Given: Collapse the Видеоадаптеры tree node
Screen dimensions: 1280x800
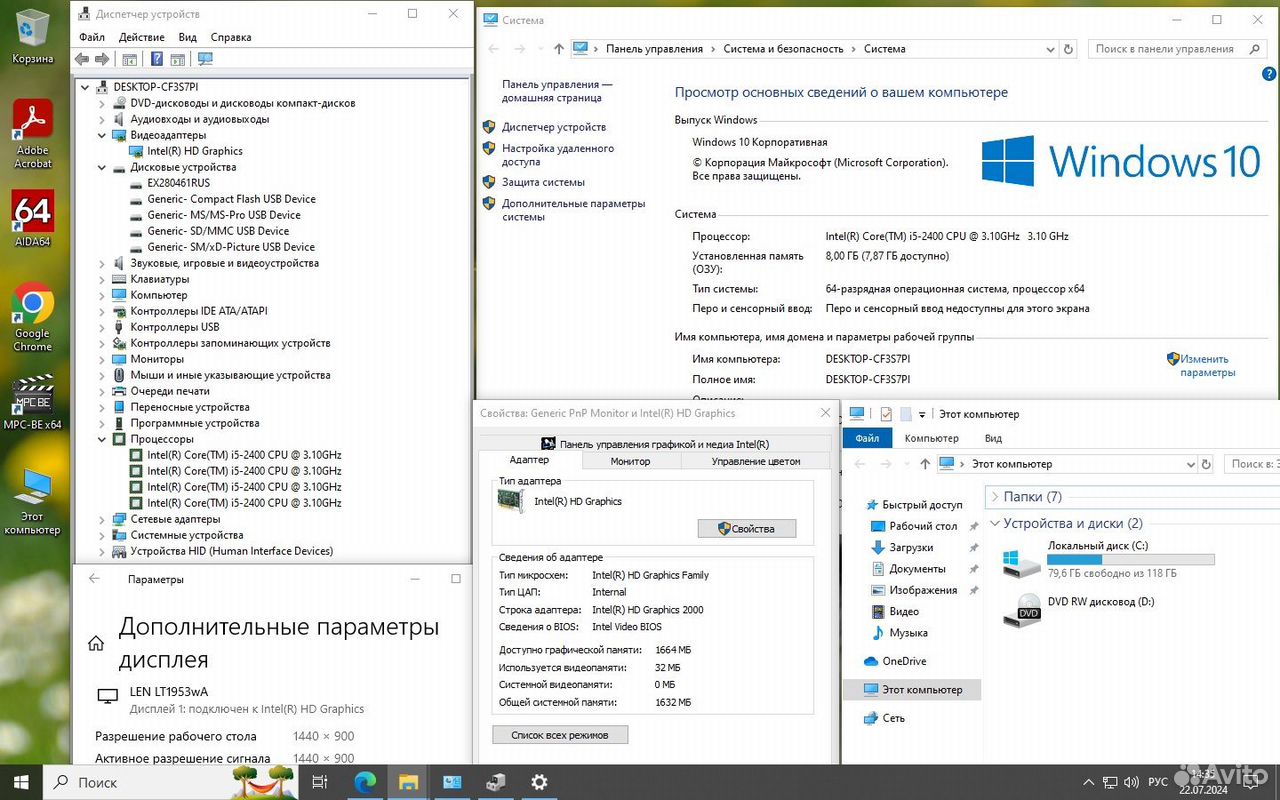Looking at the screenshot, I should [x=102, y=135].
